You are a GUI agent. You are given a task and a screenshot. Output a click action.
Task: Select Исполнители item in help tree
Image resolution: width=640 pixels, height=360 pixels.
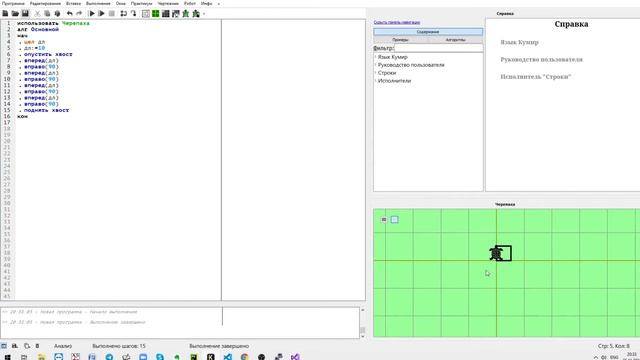pyautogui.click(x=394, y=81)
